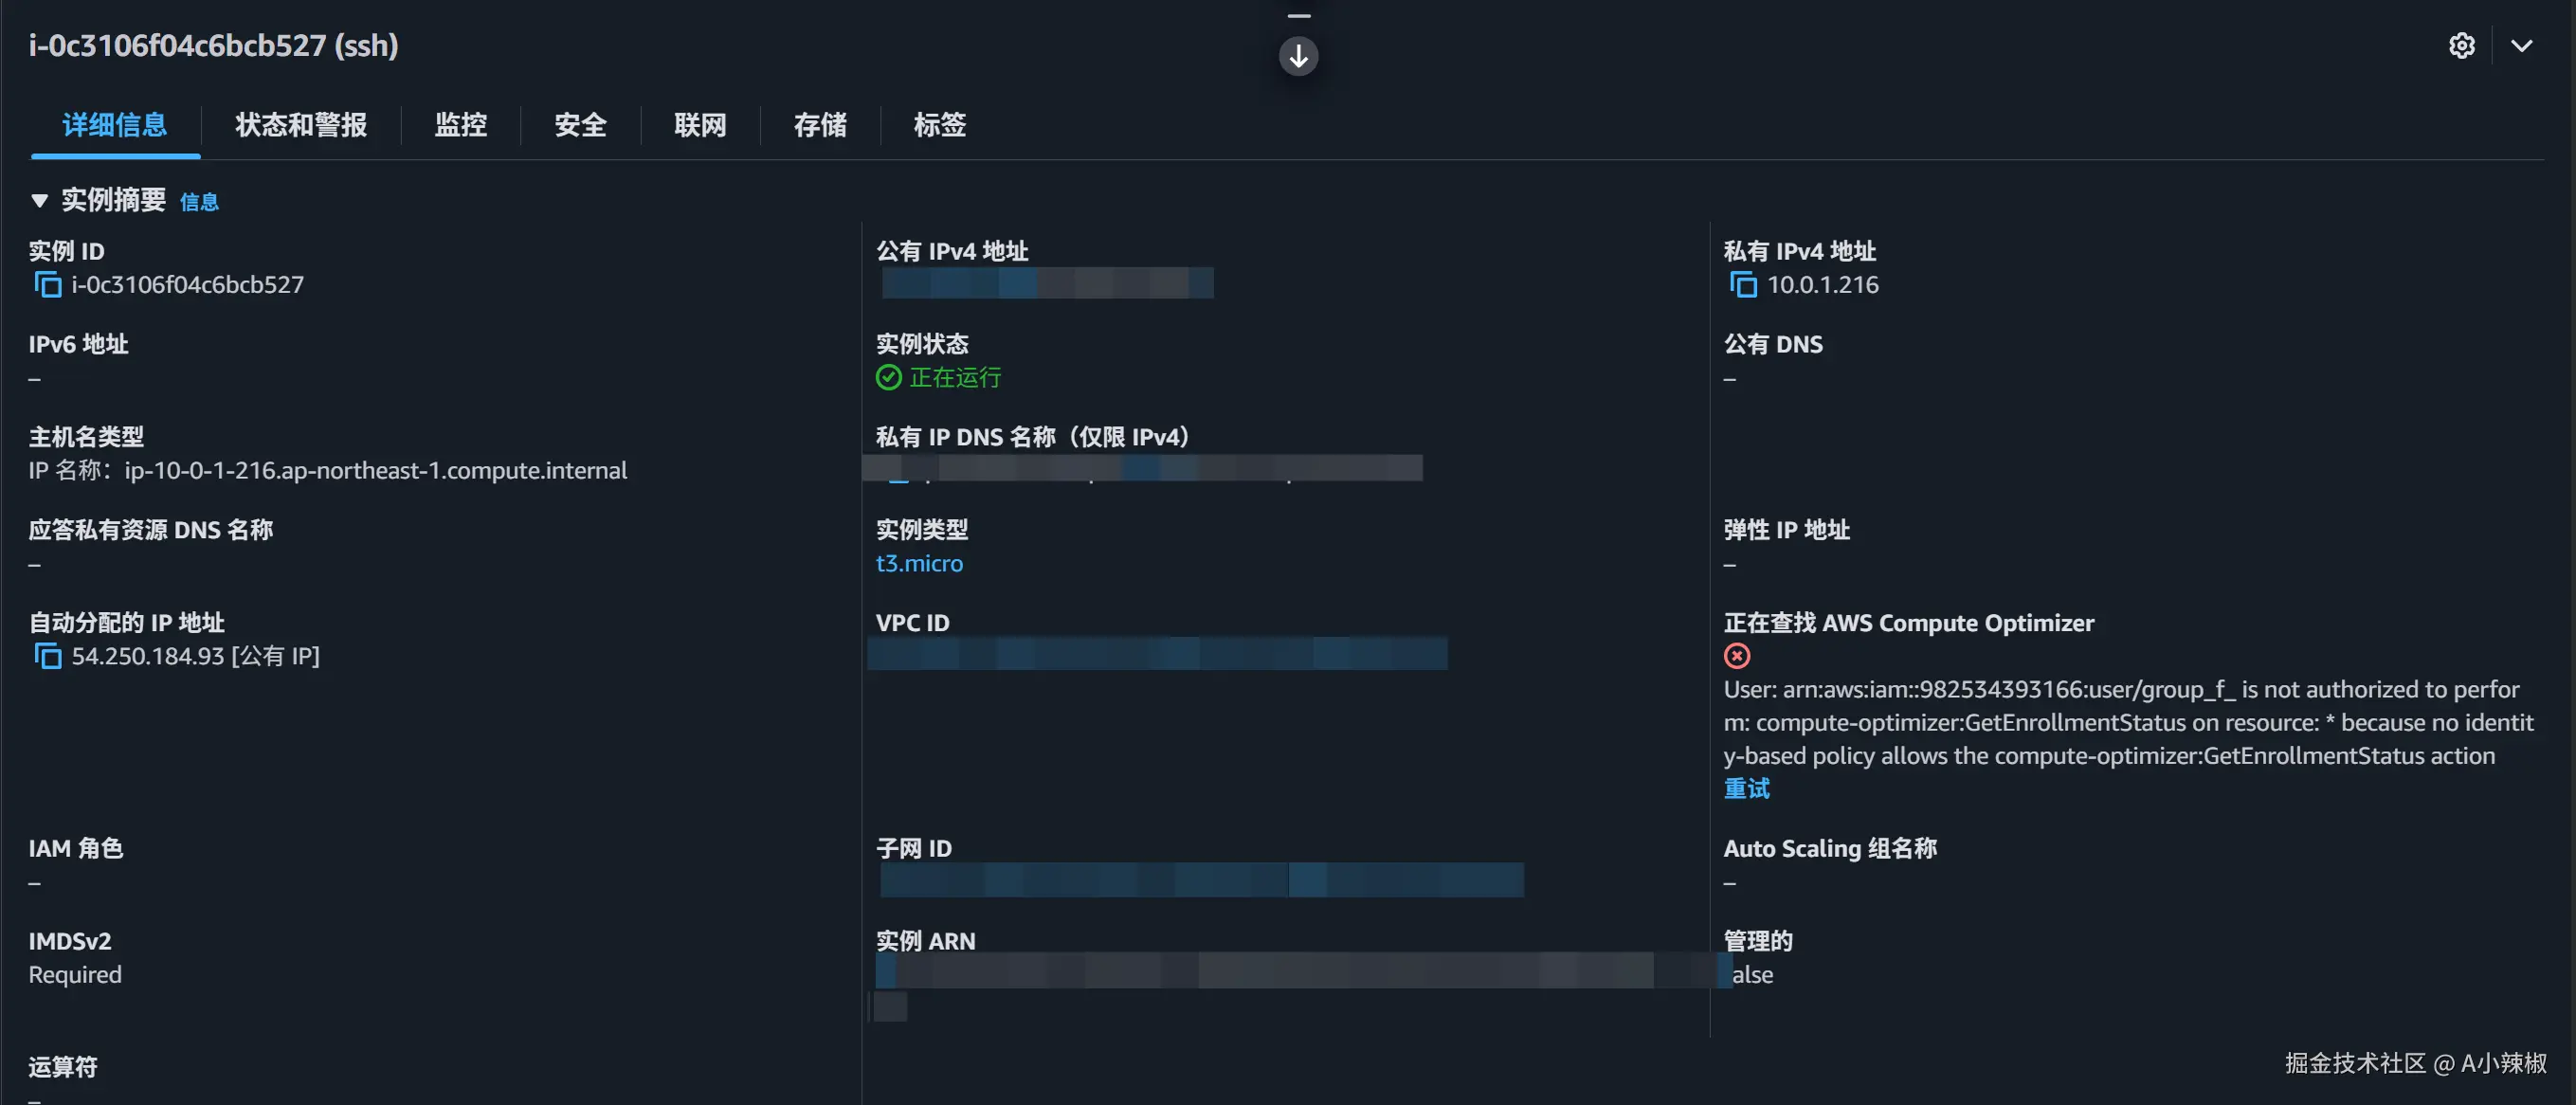The image size is (2576, 1105).
Task: Go to the 联网 tab
Action: 700,125
